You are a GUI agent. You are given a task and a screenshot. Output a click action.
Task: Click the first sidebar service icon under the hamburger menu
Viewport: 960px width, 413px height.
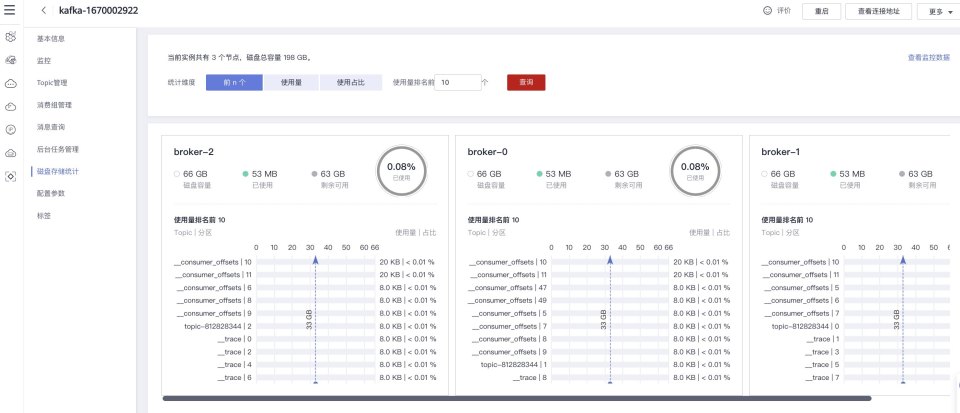point(11,36)
